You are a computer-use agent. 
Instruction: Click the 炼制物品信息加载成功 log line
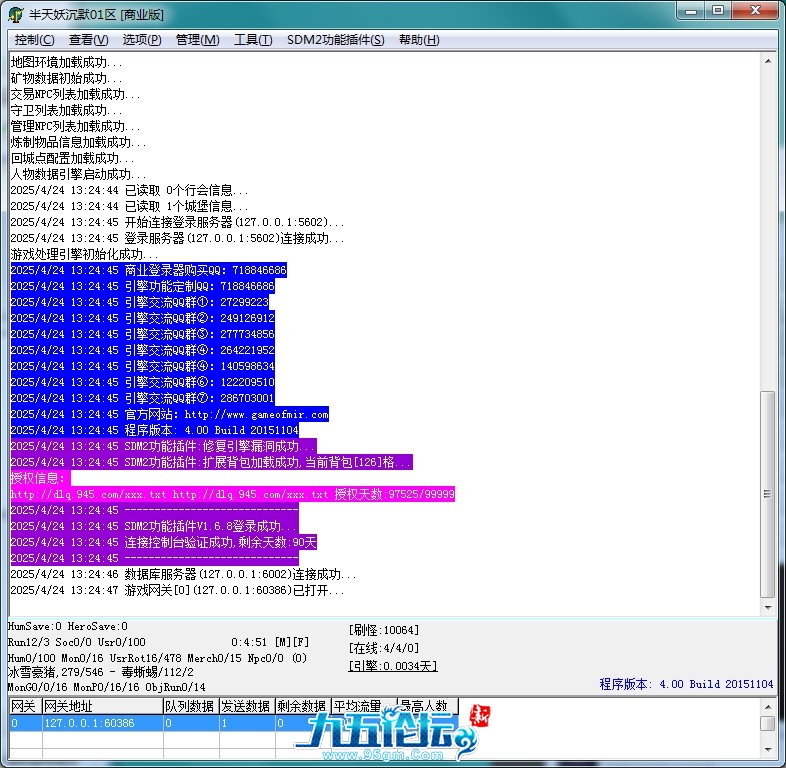[x=78, y=142]
